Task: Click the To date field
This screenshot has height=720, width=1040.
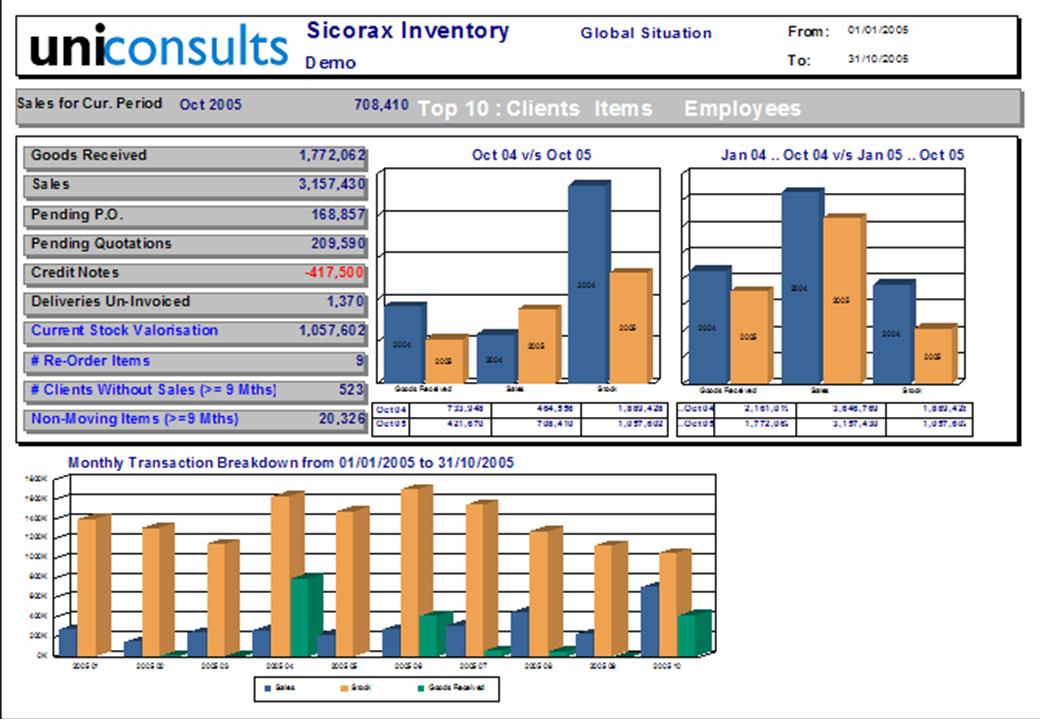Action: pos(877,59)
